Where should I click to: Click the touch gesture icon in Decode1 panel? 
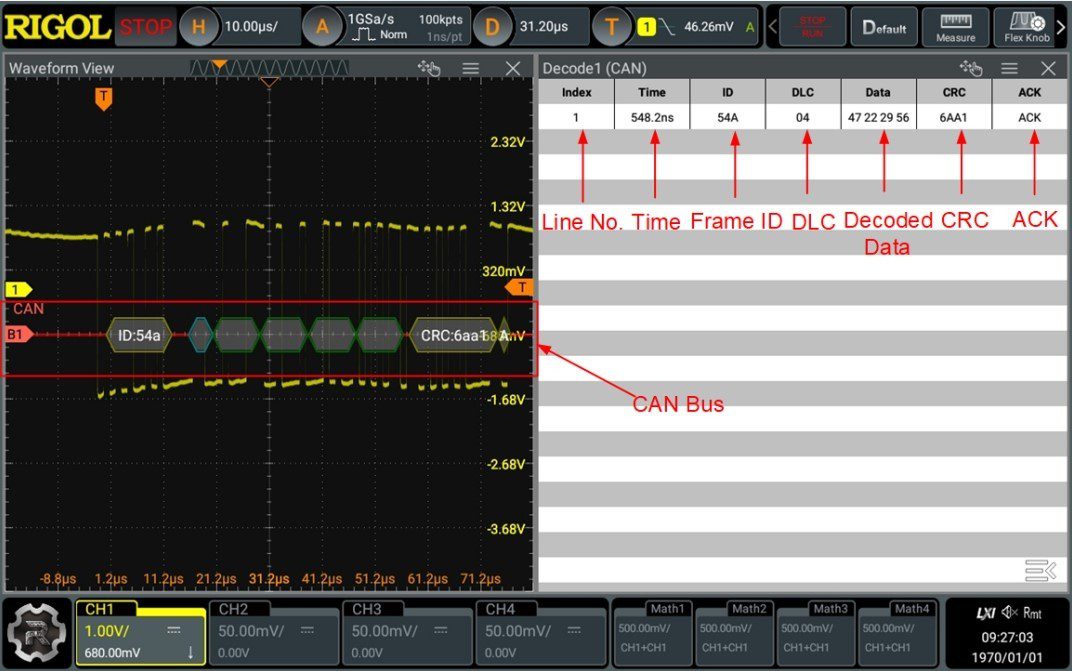(970, 68)
